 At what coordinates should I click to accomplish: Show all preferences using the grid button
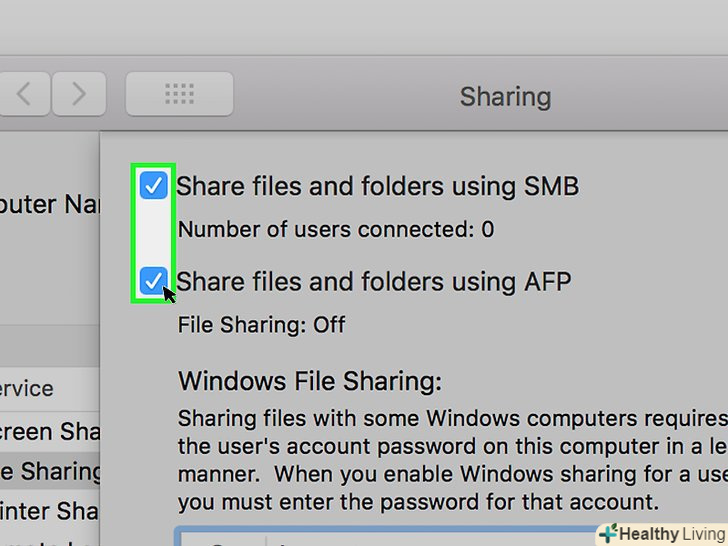click(179, 95)
